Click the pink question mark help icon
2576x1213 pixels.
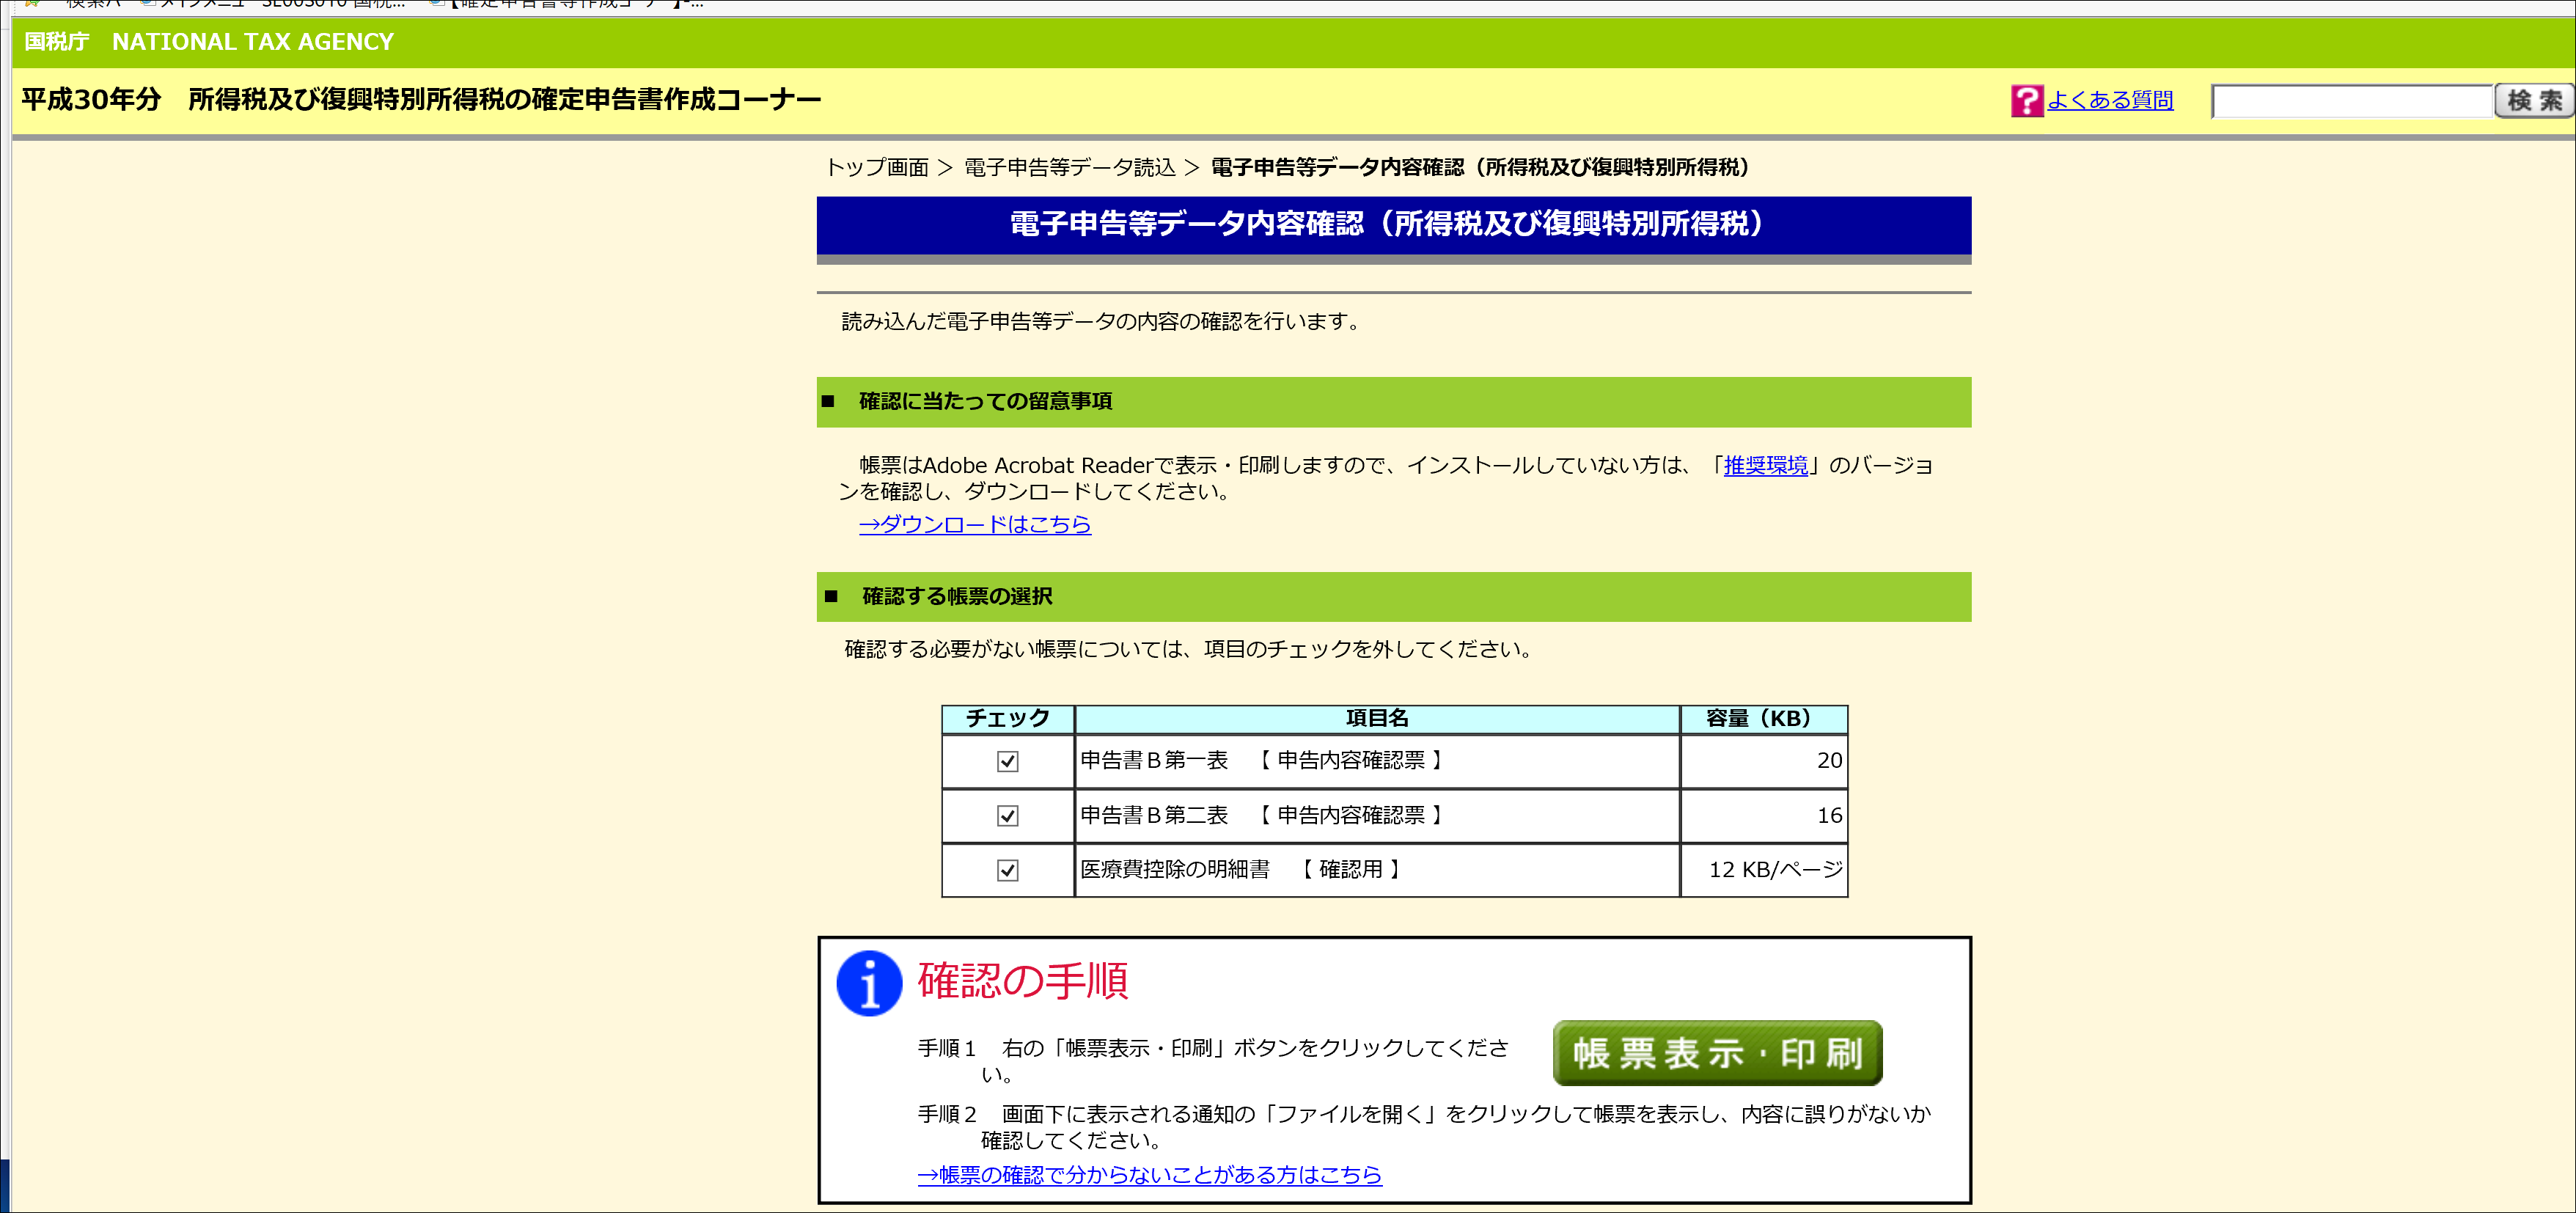click(x=2026, y=101)
